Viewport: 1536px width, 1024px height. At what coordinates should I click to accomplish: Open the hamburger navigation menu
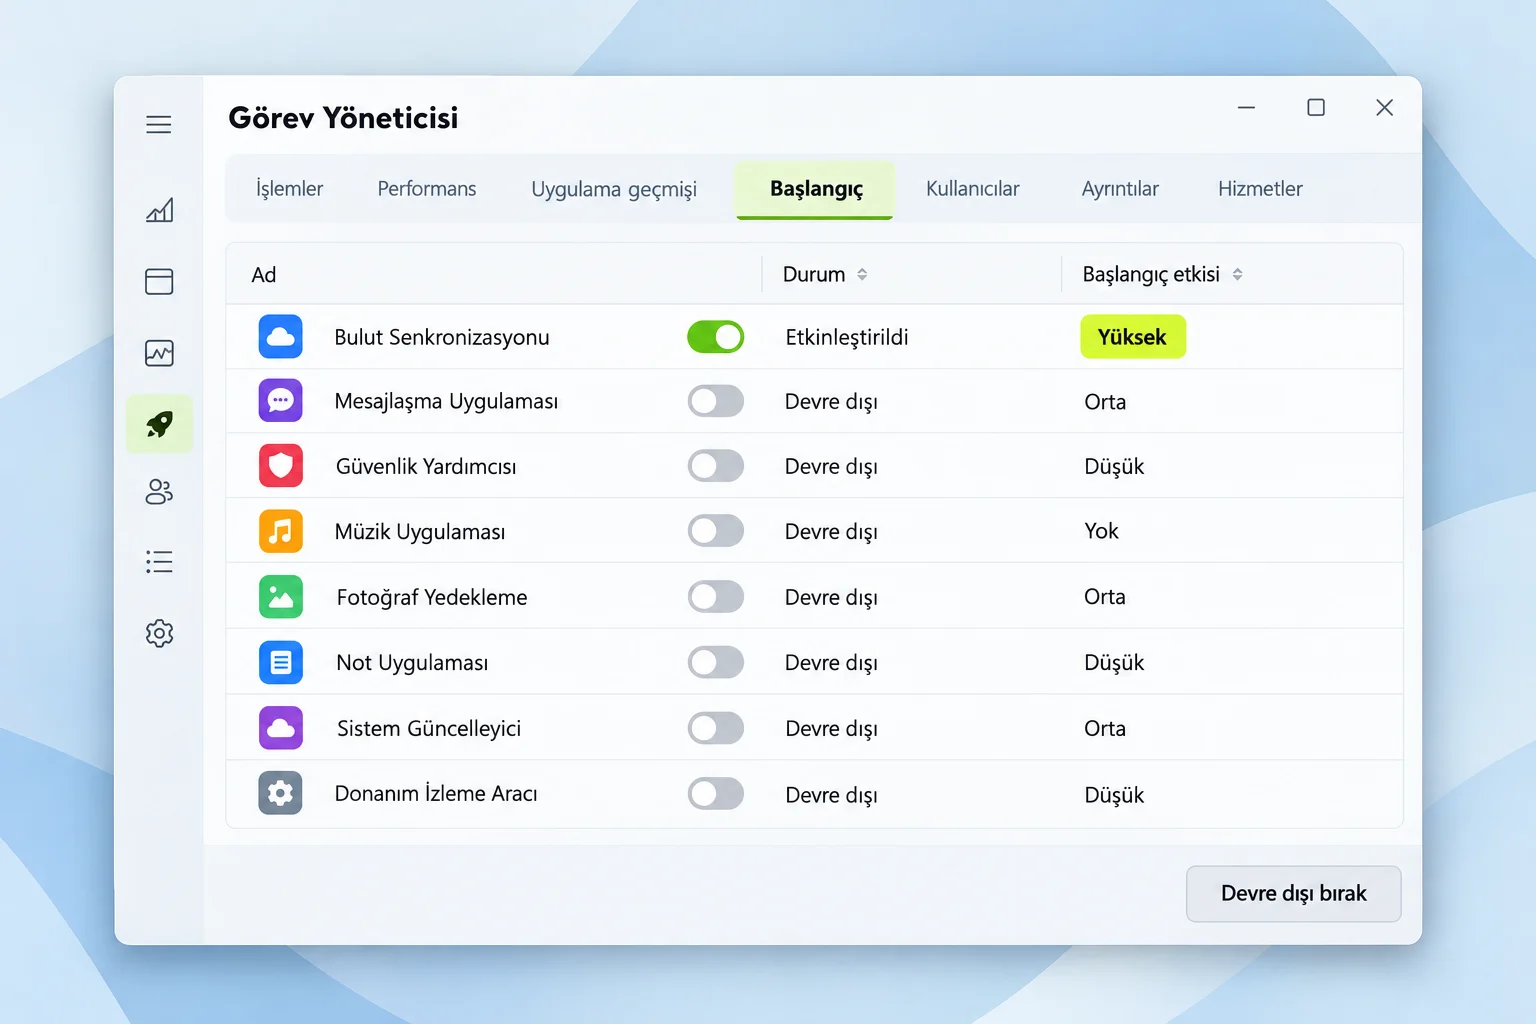click(x=159, y=125)
